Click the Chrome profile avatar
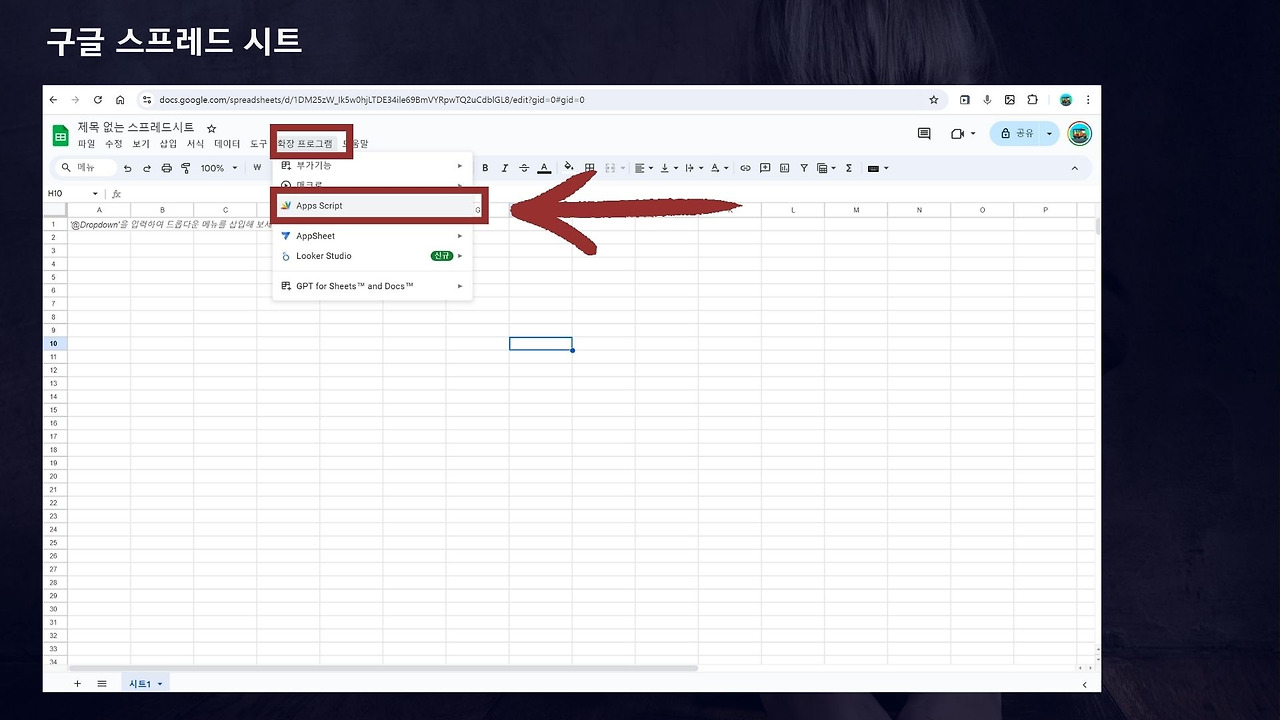Image resolution: width=1280 pixels, height=720 pixels. click(1066, 100)
